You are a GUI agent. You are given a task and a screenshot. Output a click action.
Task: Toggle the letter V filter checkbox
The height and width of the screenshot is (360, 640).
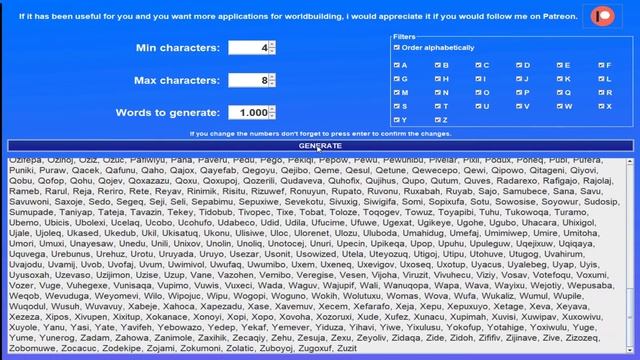(x=519, y=107)
